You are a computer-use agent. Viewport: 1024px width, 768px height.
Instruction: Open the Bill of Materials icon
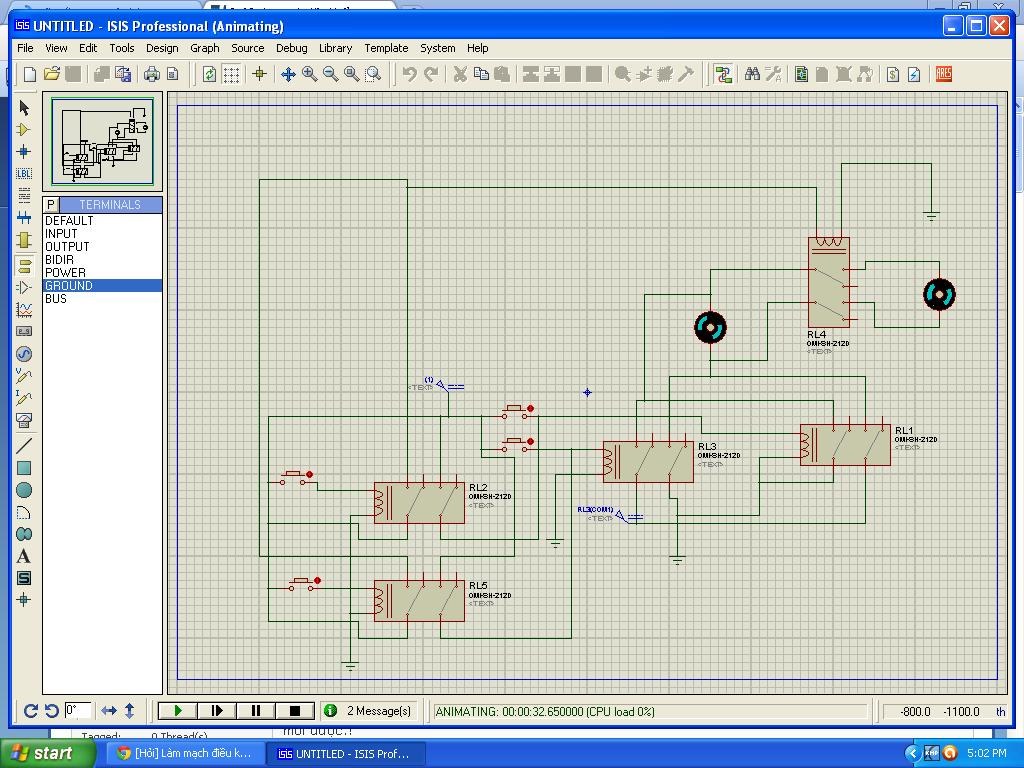click(x=893, y=74)
